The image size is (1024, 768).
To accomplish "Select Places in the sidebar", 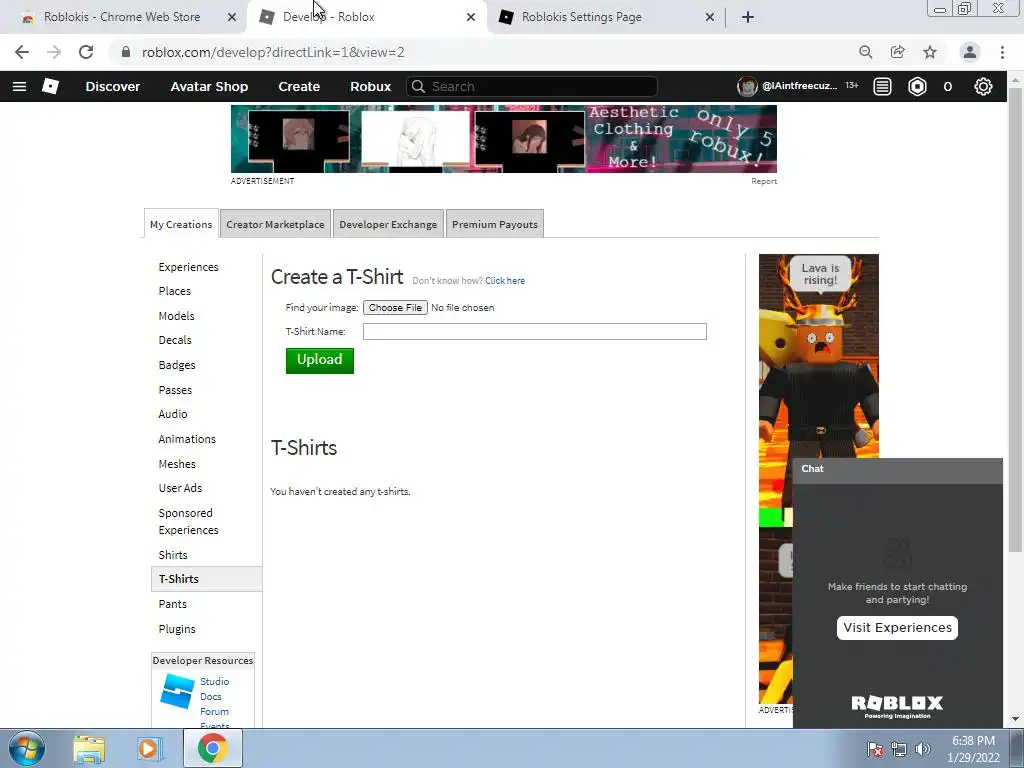I will (174, 291).
